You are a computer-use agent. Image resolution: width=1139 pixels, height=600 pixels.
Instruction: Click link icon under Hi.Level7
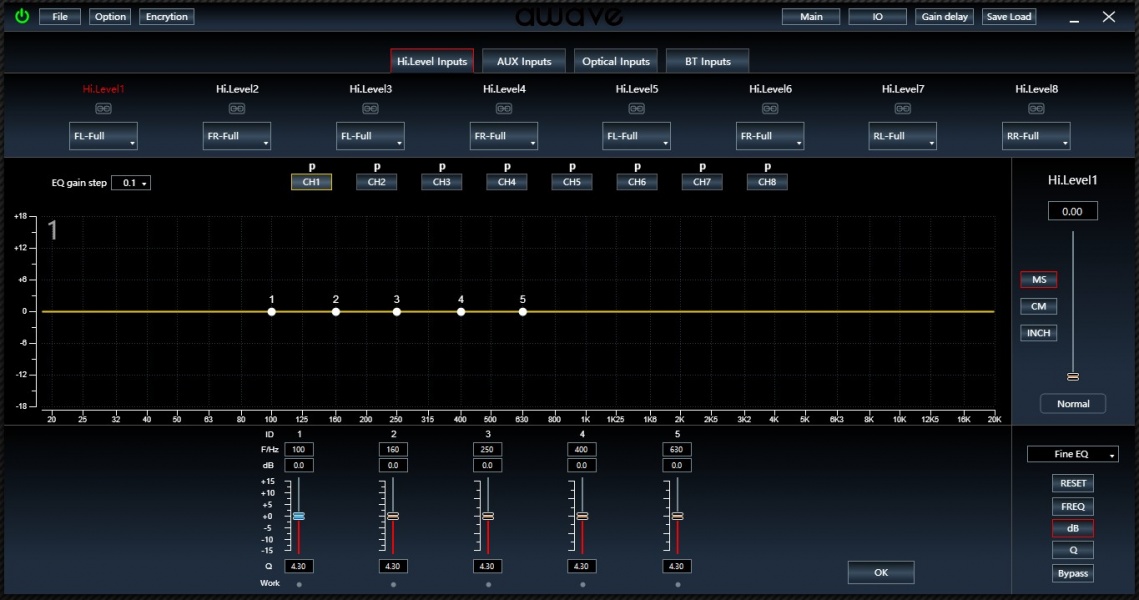(902, 109)
